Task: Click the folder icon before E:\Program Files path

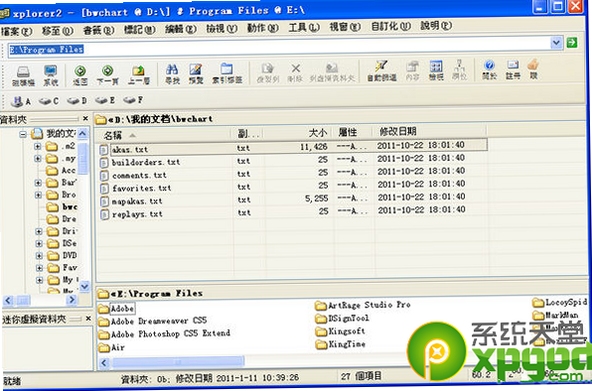Action: (x=102, y=294)
